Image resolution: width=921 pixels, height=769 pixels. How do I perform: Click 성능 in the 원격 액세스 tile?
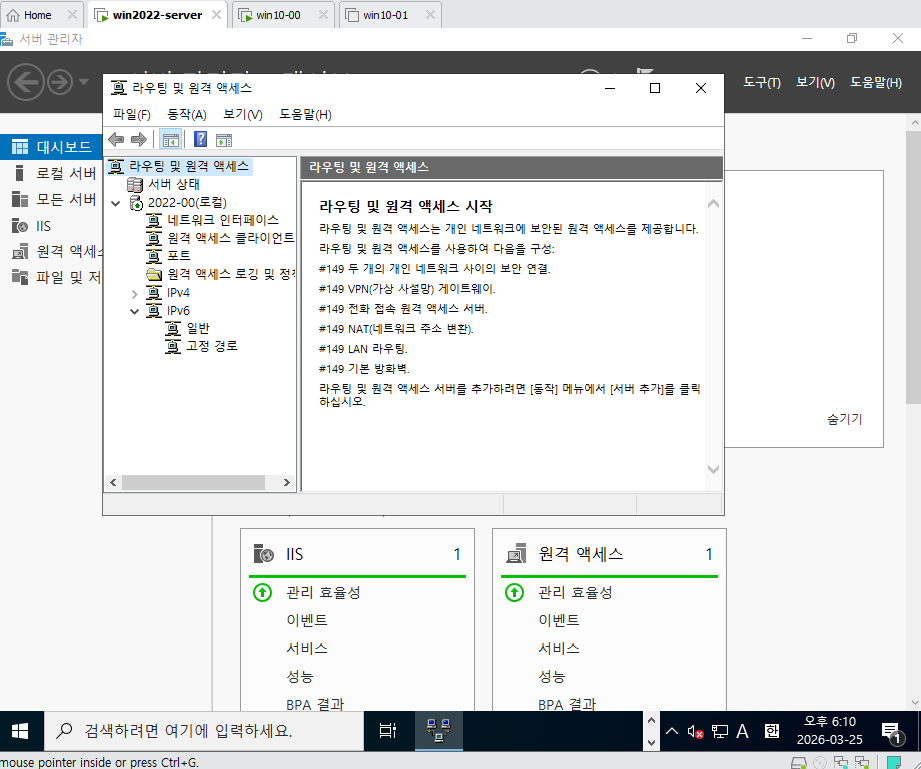(x=552, y=677)
